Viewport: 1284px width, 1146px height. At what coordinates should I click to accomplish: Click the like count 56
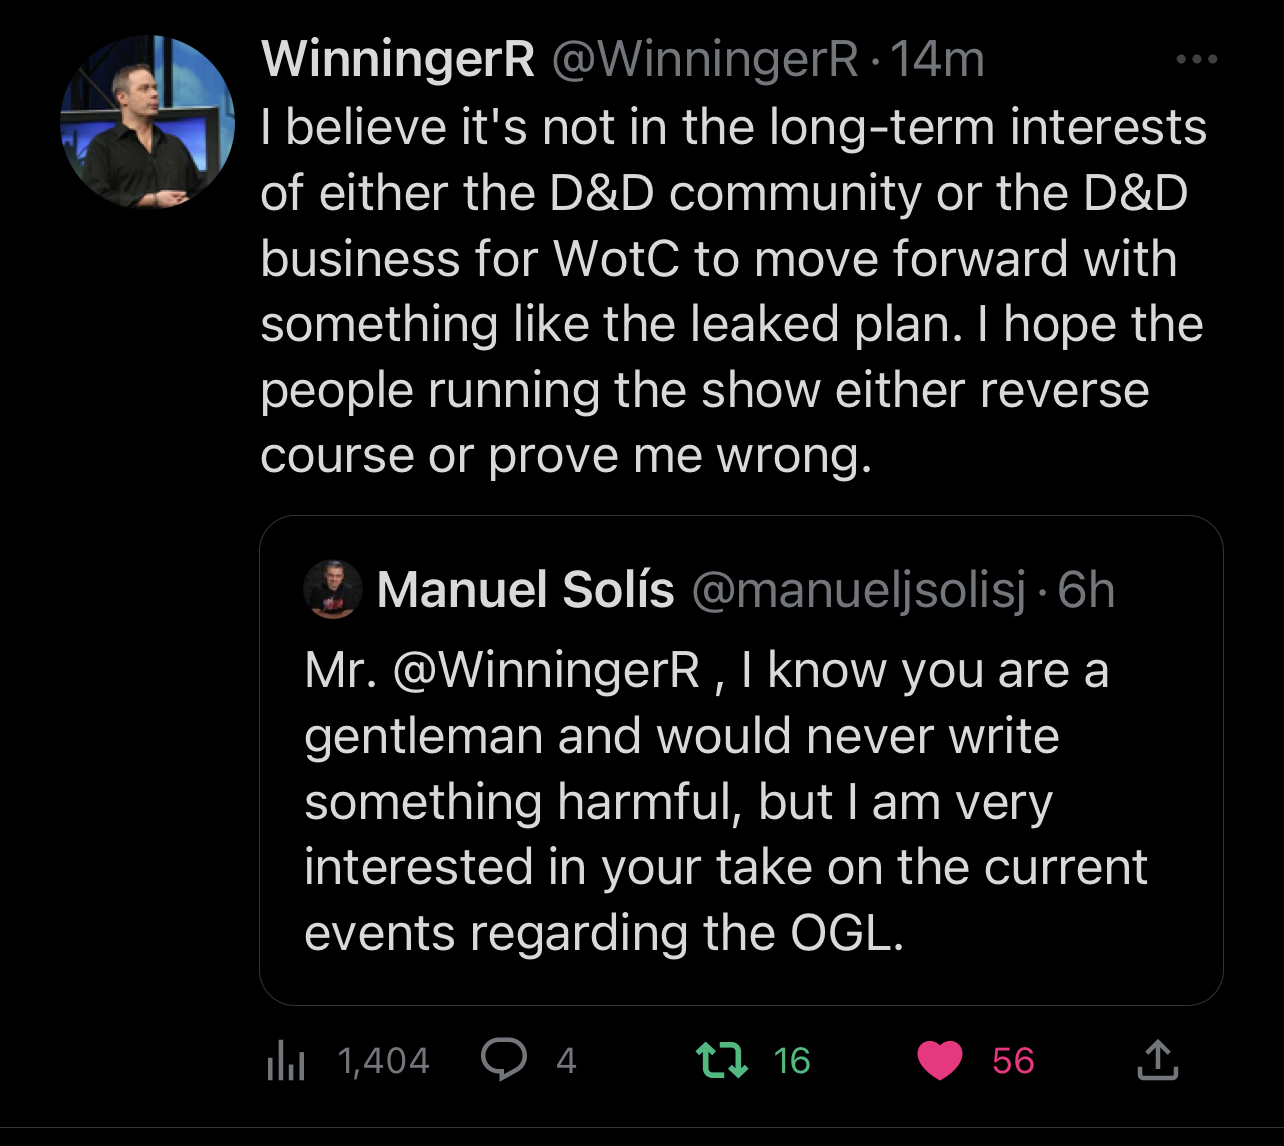tap(1013, 1060)
